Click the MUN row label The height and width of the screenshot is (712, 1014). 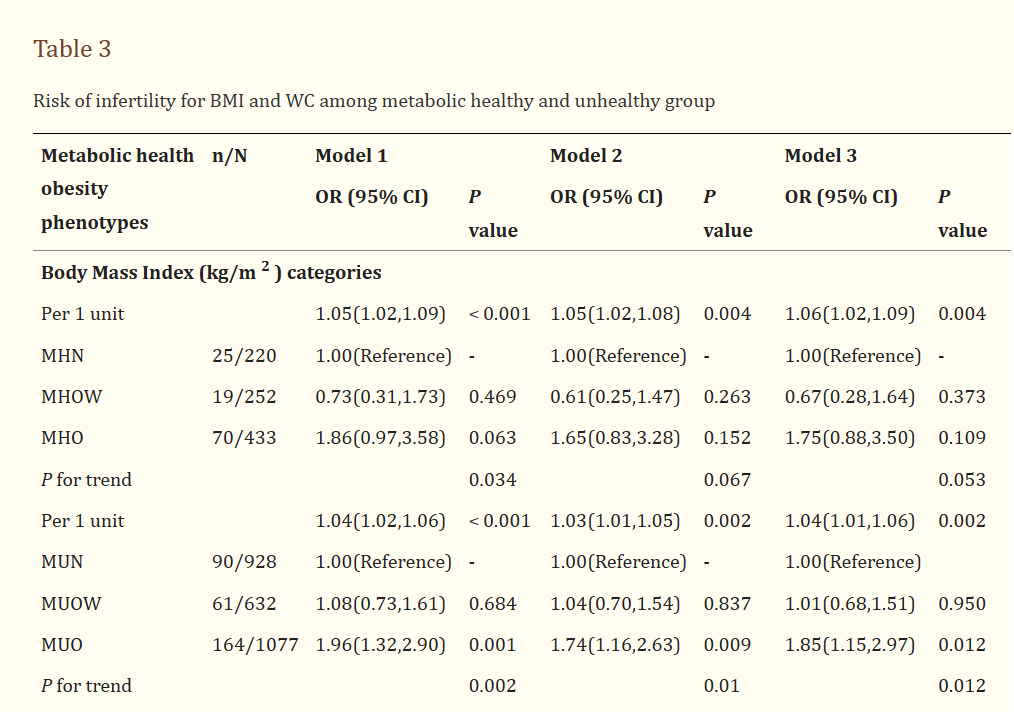pos(61,562)
